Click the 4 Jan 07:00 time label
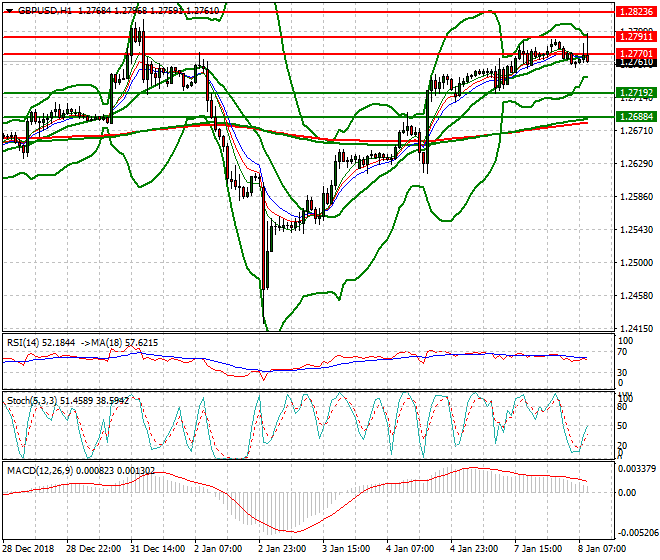The height and width of the screenshot is (560, 660). click(x=410, y=549)
